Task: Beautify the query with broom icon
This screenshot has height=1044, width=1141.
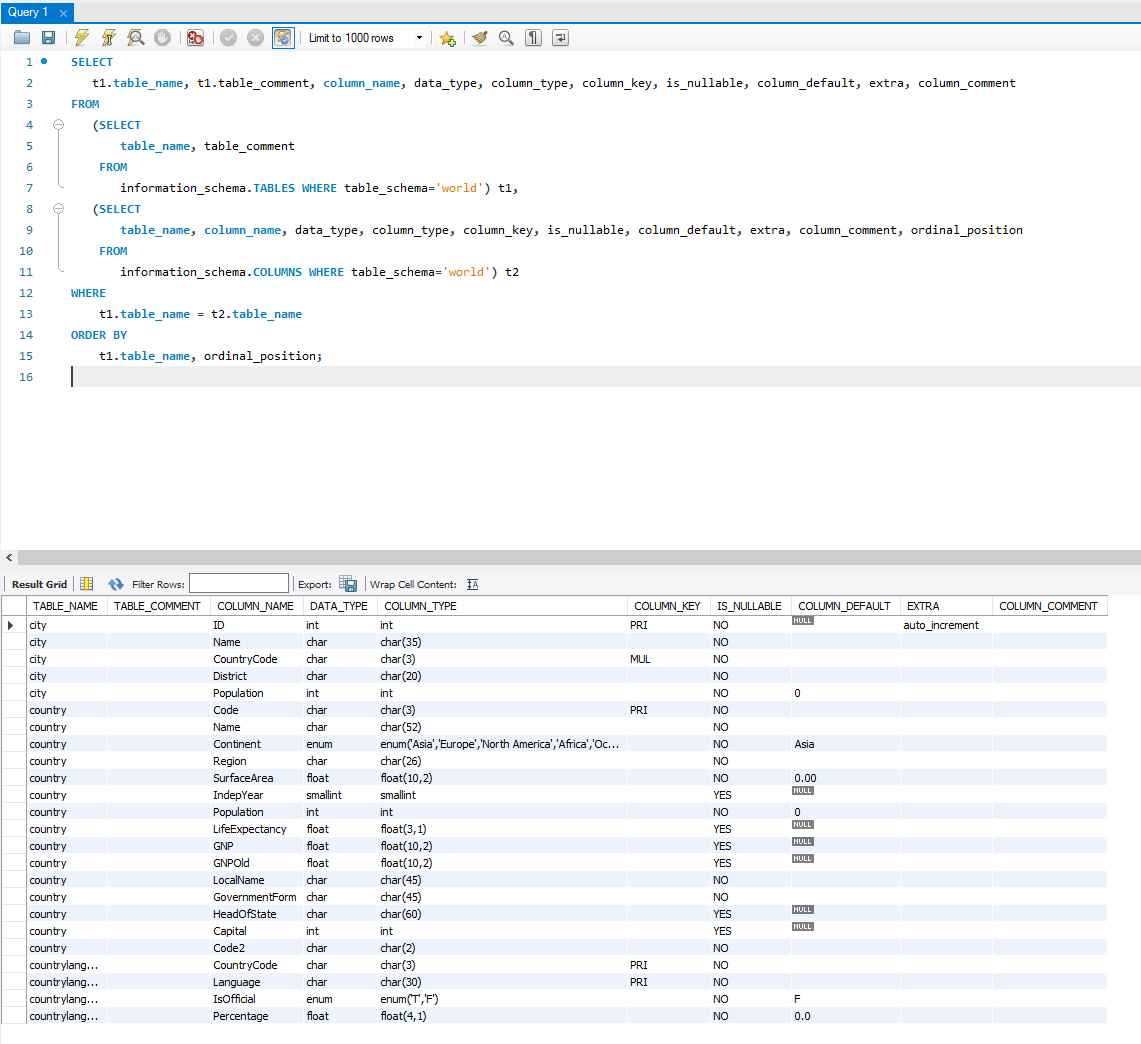Action: (480, 38)
